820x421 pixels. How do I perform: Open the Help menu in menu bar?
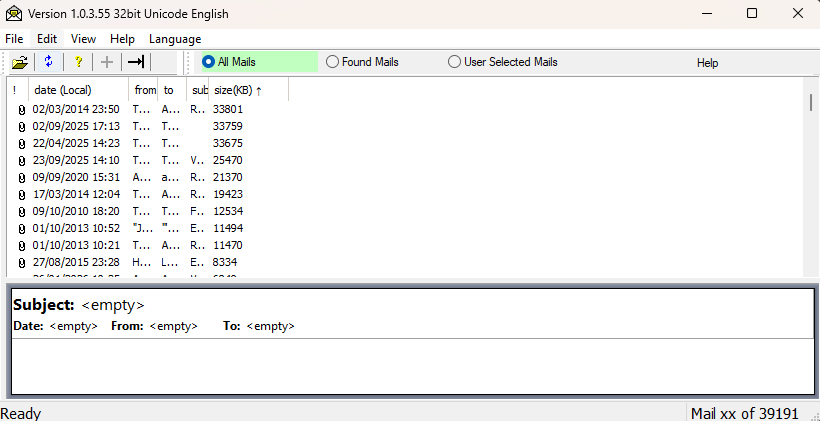point(122,39)
